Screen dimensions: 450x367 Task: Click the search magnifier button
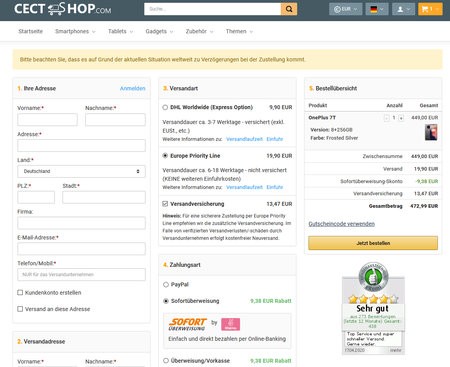coord(289,9)
